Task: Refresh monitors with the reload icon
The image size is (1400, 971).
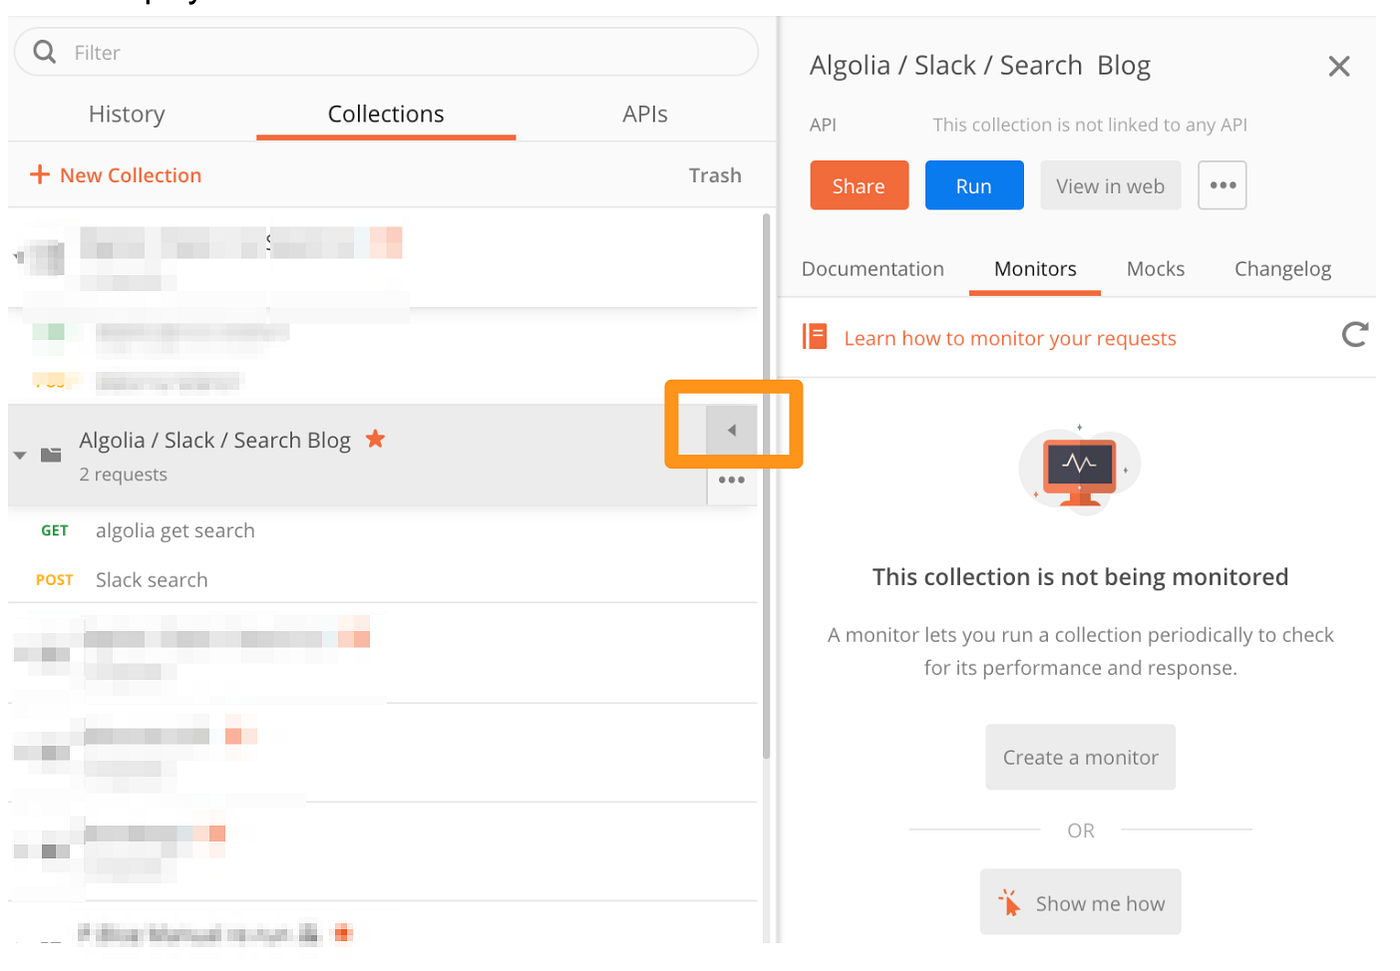Action: [x=1354, y=334]
